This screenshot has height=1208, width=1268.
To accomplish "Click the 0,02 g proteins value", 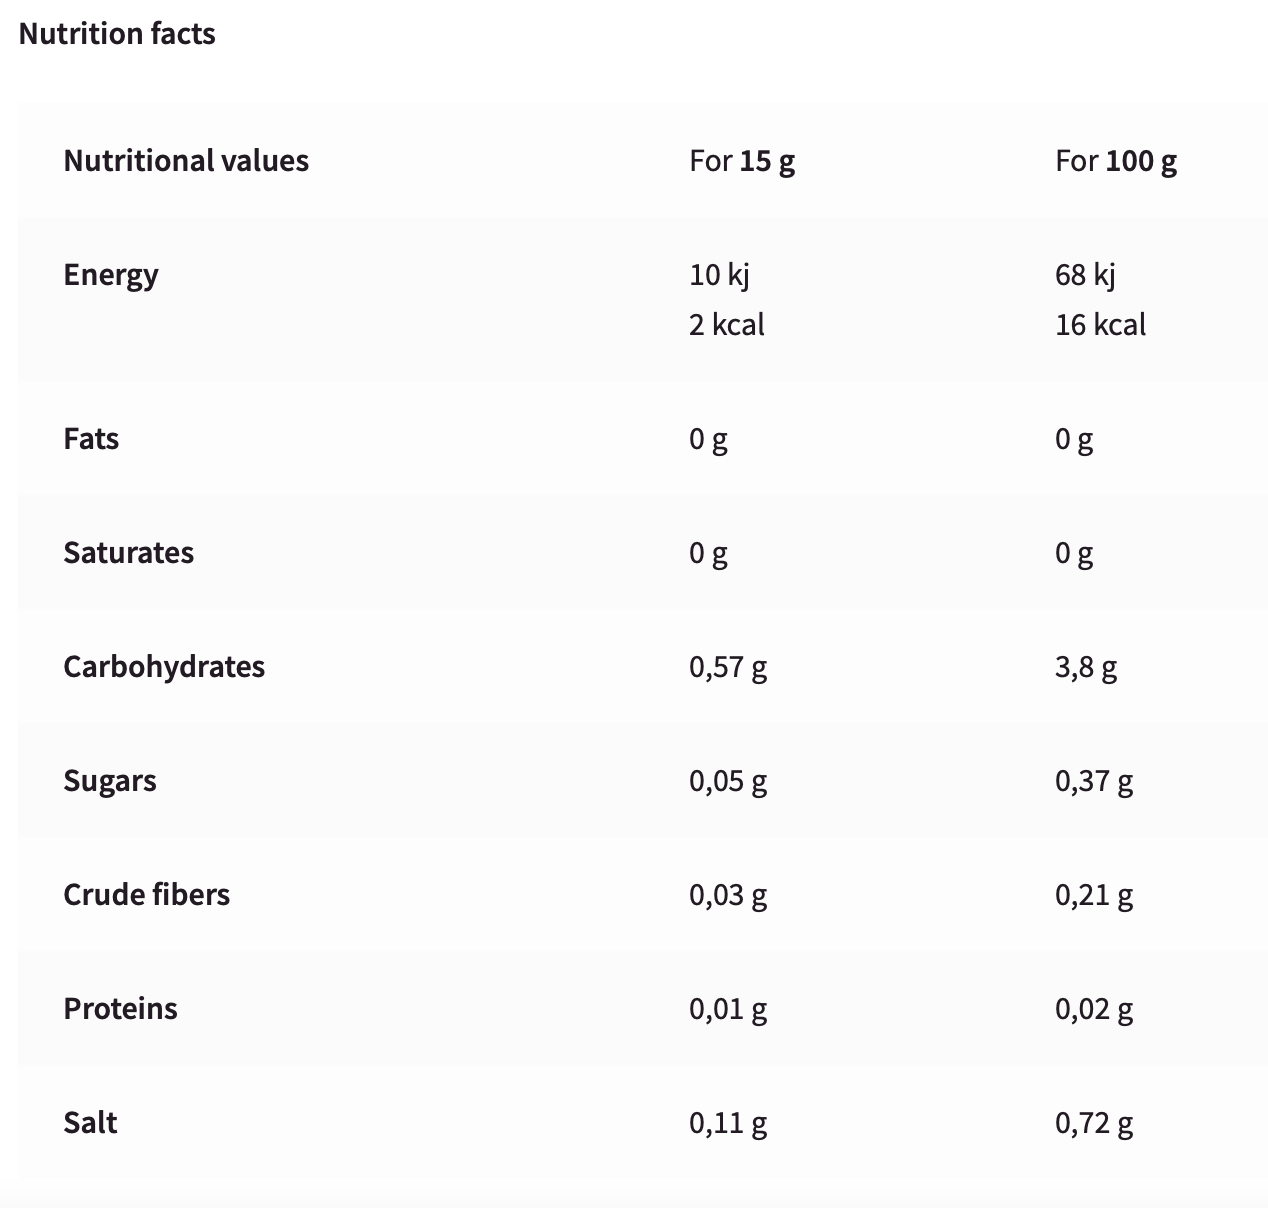I will pos(1094,1009).
